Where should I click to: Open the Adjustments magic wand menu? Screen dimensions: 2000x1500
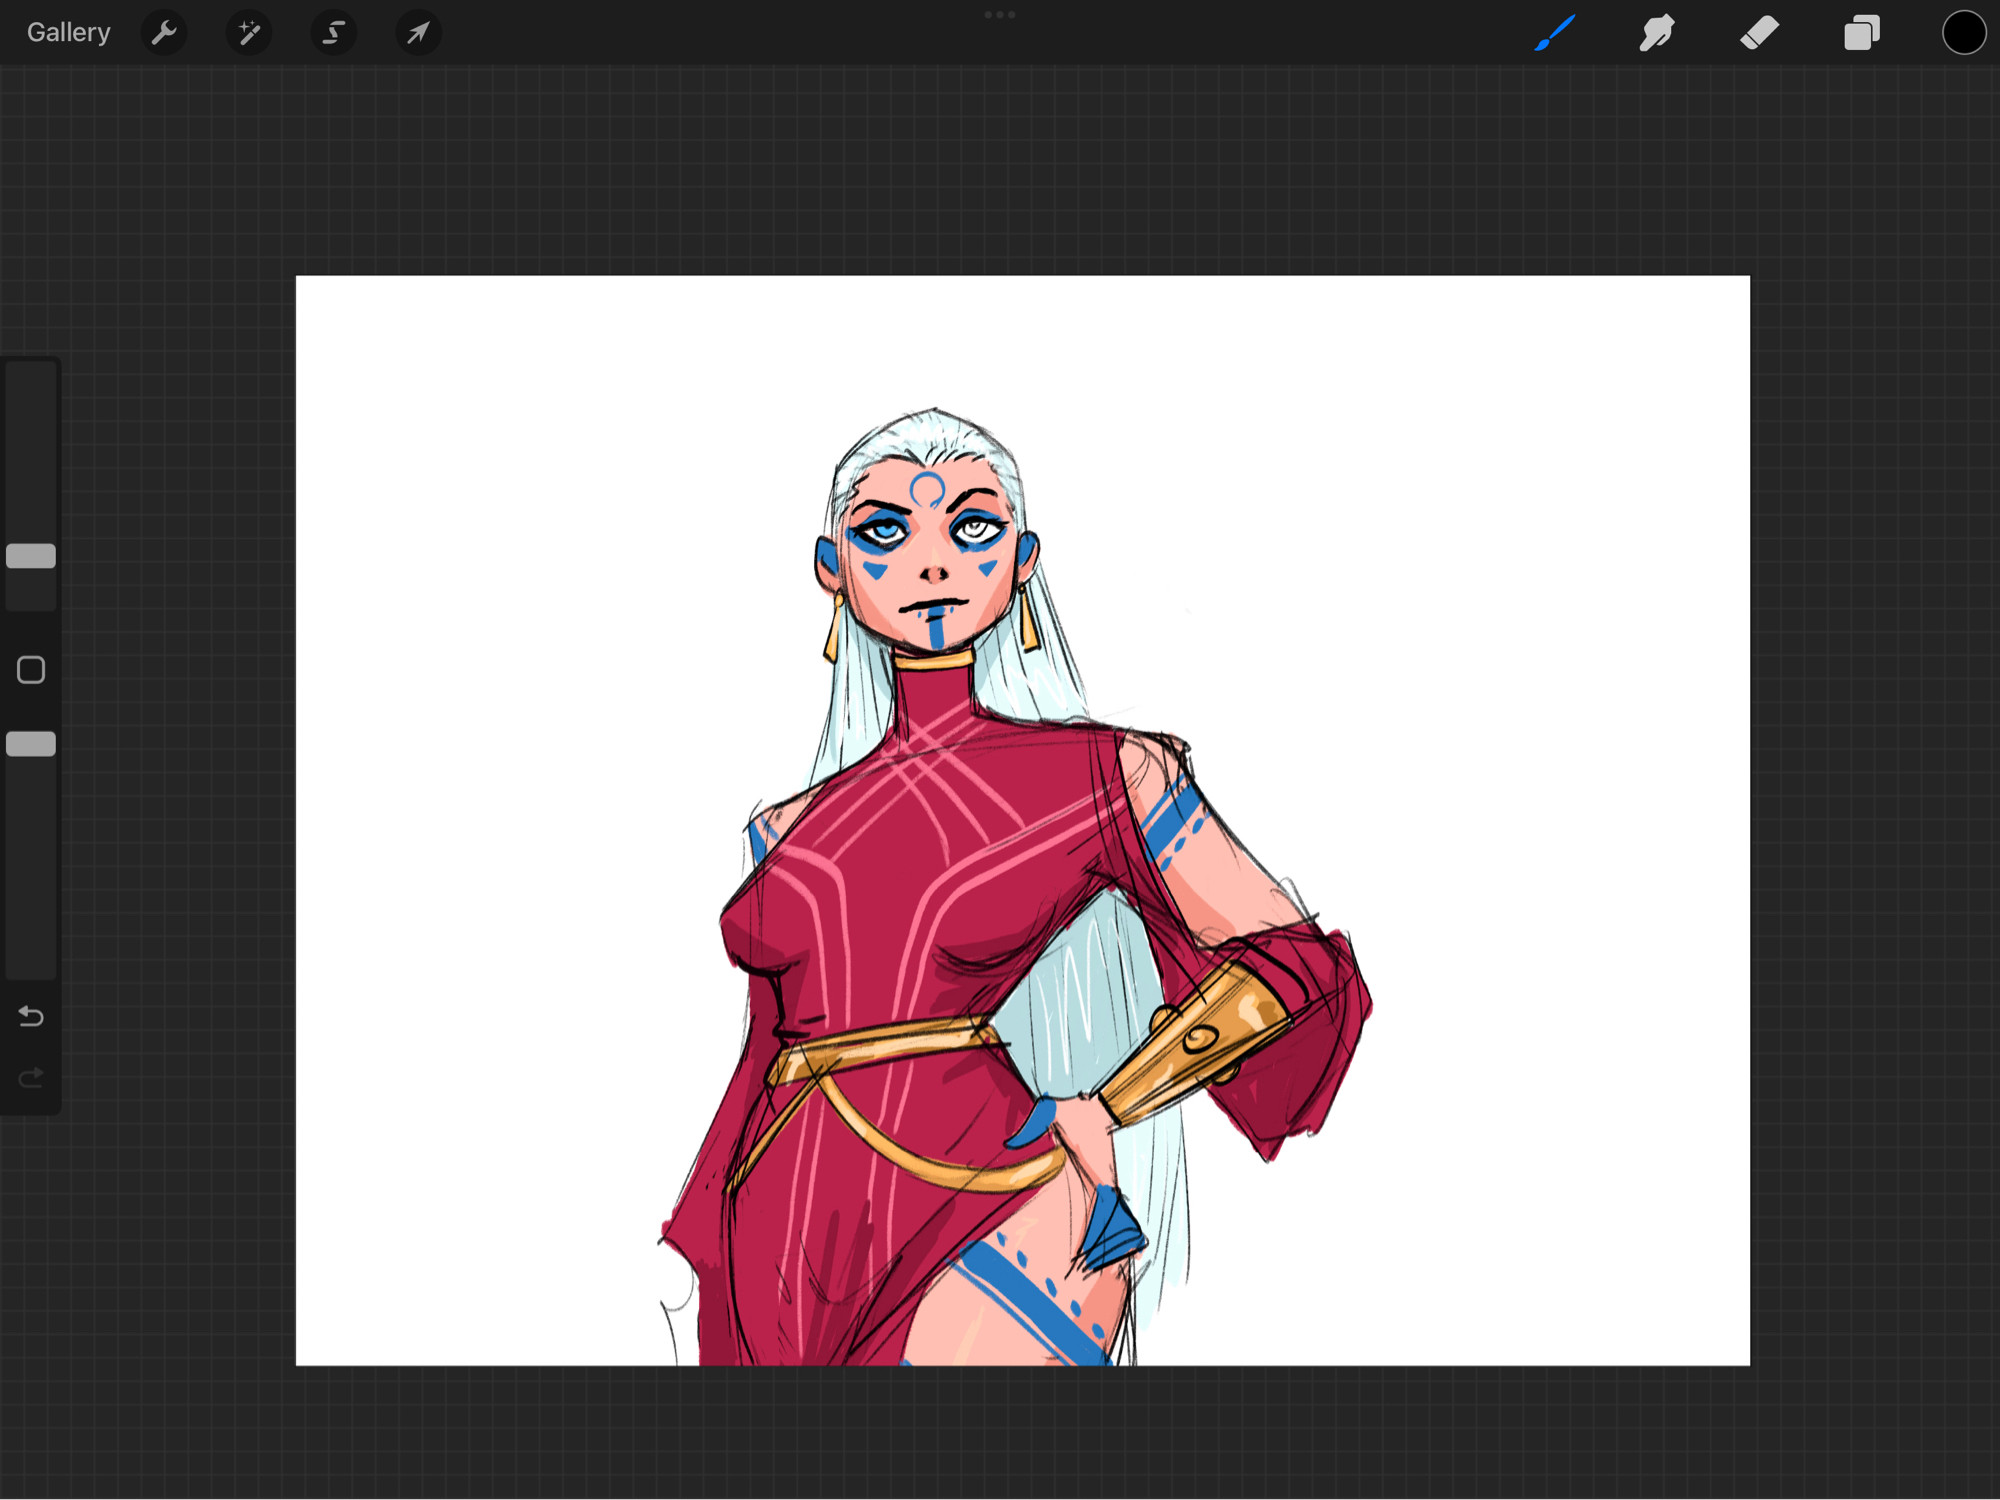coord(249,33)
